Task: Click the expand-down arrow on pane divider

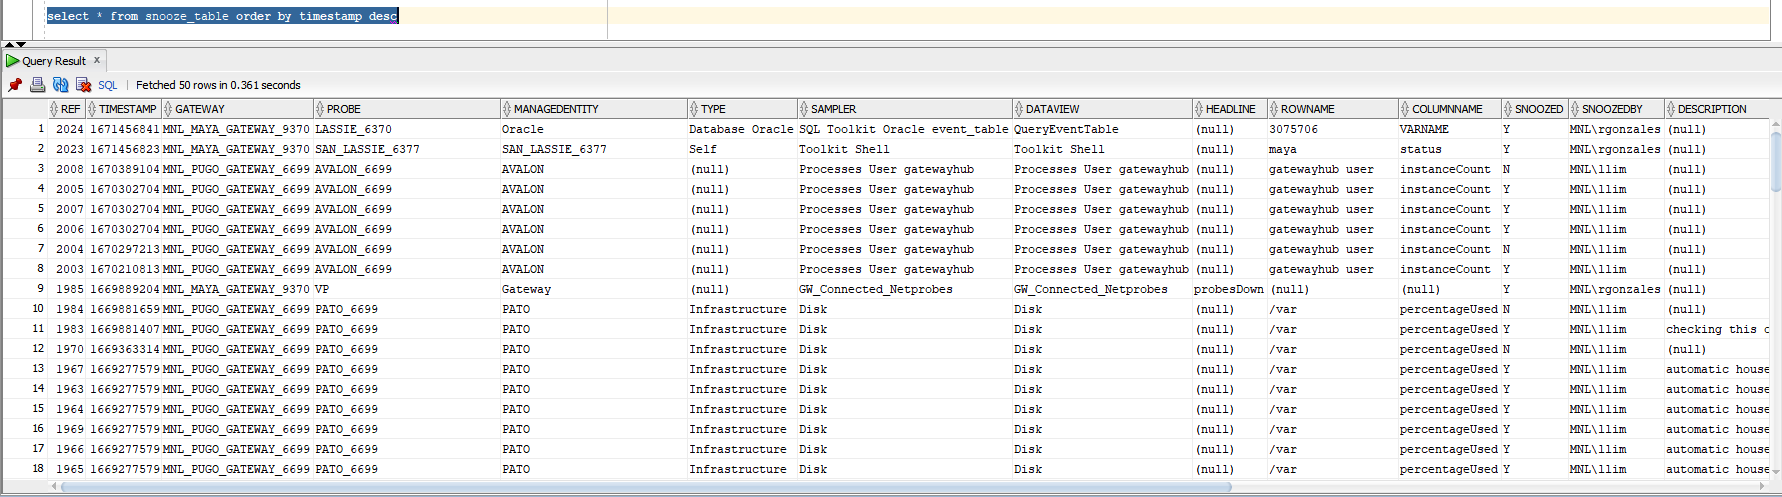Action: (x=21, y=44)
